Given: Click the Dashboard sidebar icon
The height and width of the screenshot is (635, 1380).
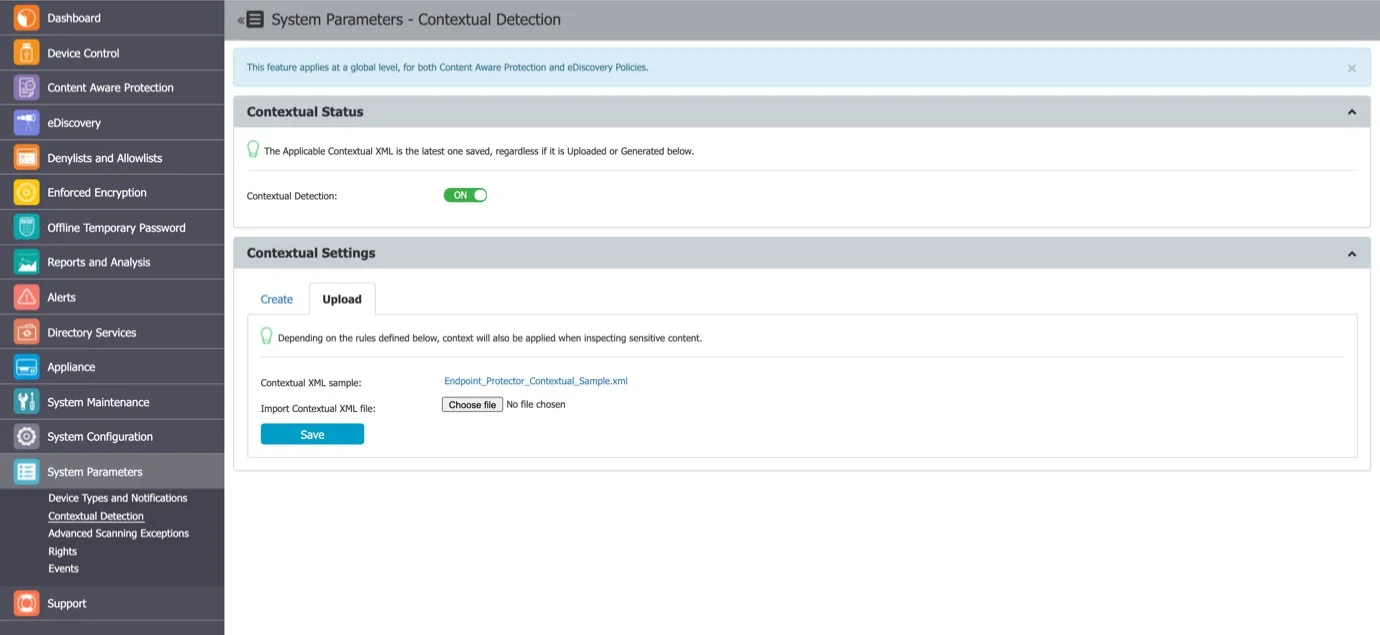Looking at the screenshot, I should click(26, 18).
